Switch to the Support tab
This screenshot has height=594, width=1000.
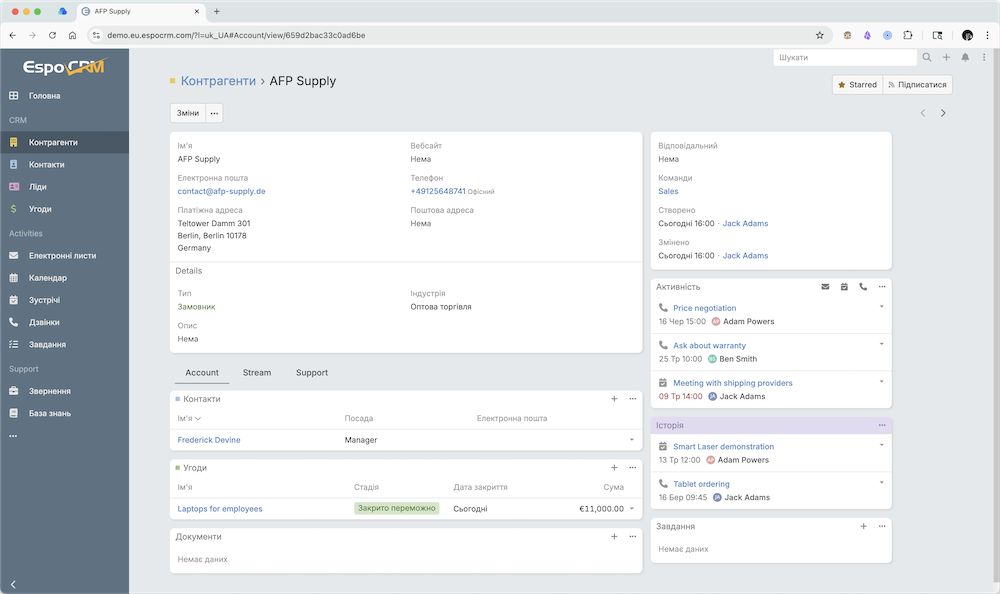click(312, 373)
